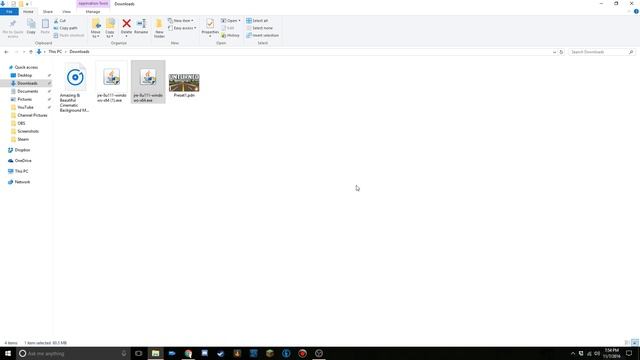Click Paste shortcut in ribbon
640x360 pixels.
coord(69,36)
